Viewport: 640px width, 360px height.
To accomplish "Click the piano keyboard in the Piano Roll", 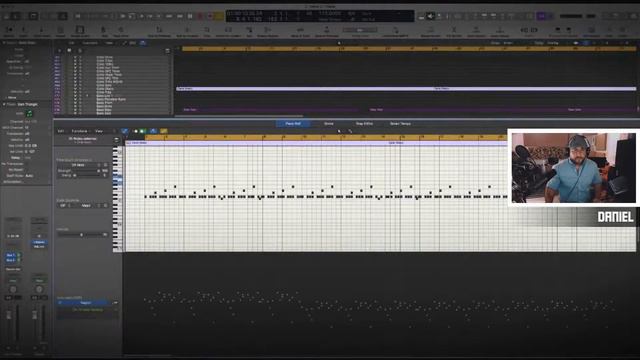I will (x=118, y=199).
